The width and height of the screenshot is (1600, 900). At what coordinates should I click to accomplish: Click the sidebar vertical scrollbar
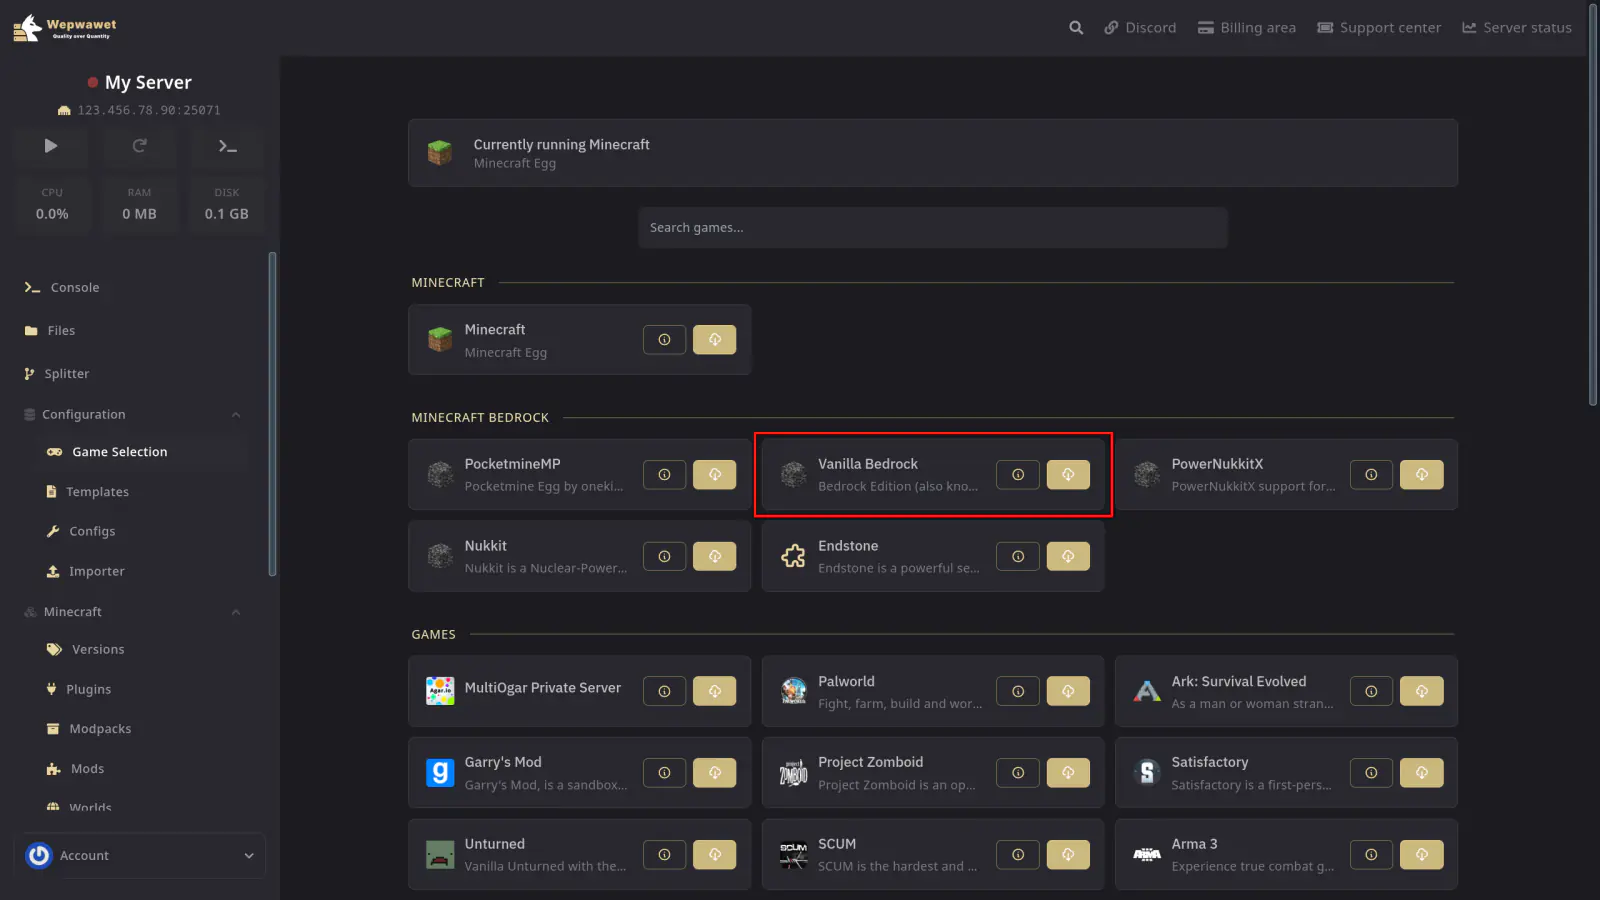272,414
